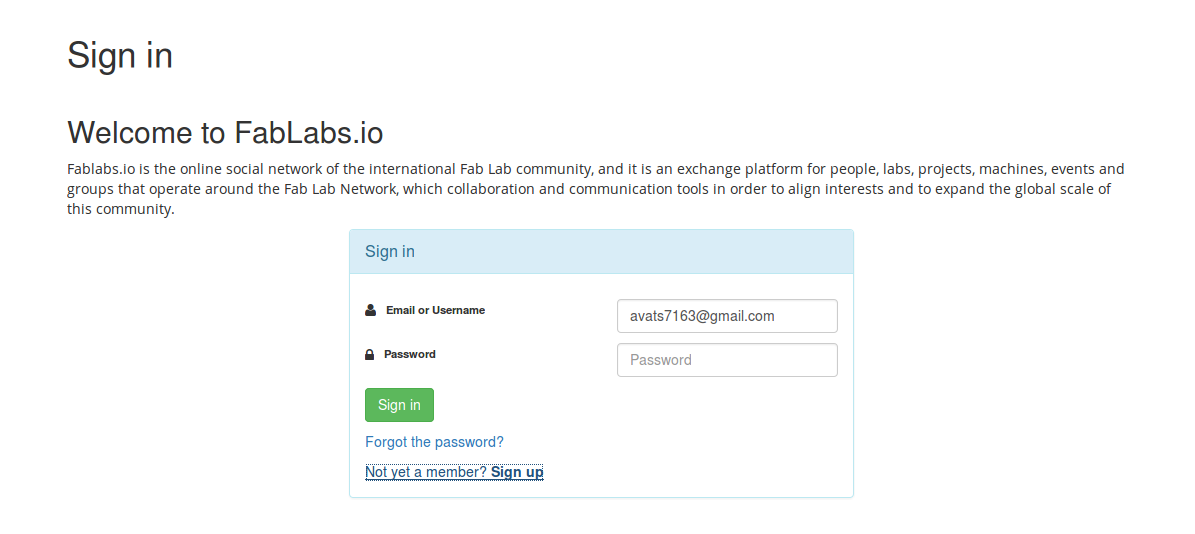Click the large Sign in page heading
This screenshot has height=534, width=1195.
(x=120, y=55)
